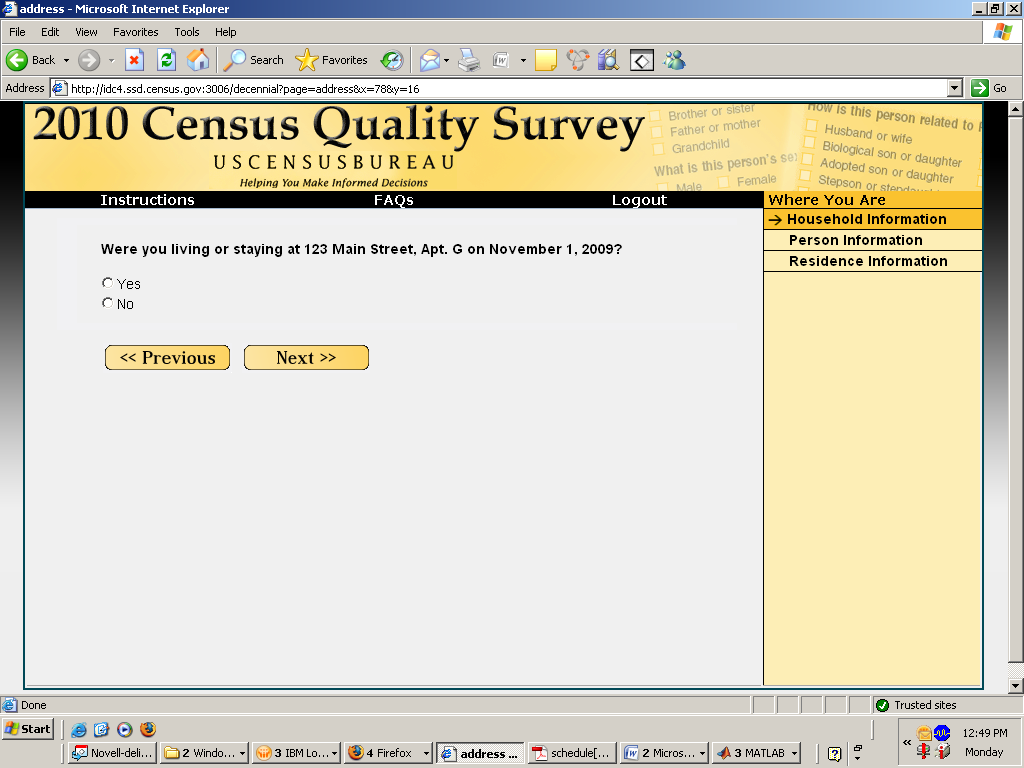The width and height of the screenshot is (1024, 768).
Task: Open the History toolbar icon
Action: (392, 60)
